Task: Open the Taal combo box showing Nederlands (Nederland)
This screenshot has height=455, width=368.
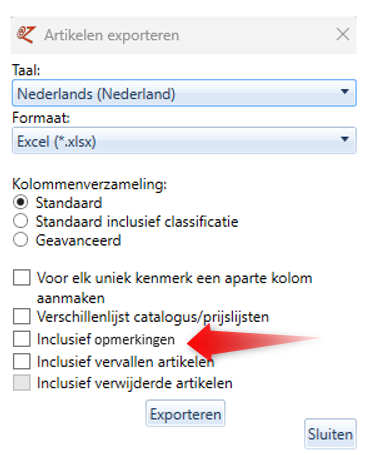Action: (x=184, y=93)
